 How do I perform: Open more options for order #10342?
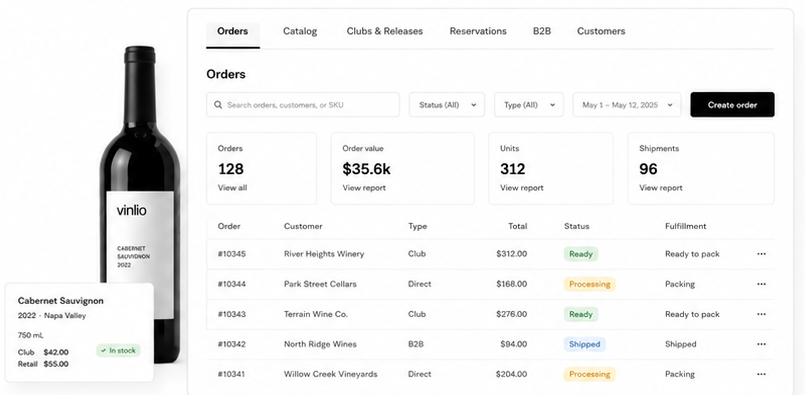pyautogui.click(x=761, y=344)
